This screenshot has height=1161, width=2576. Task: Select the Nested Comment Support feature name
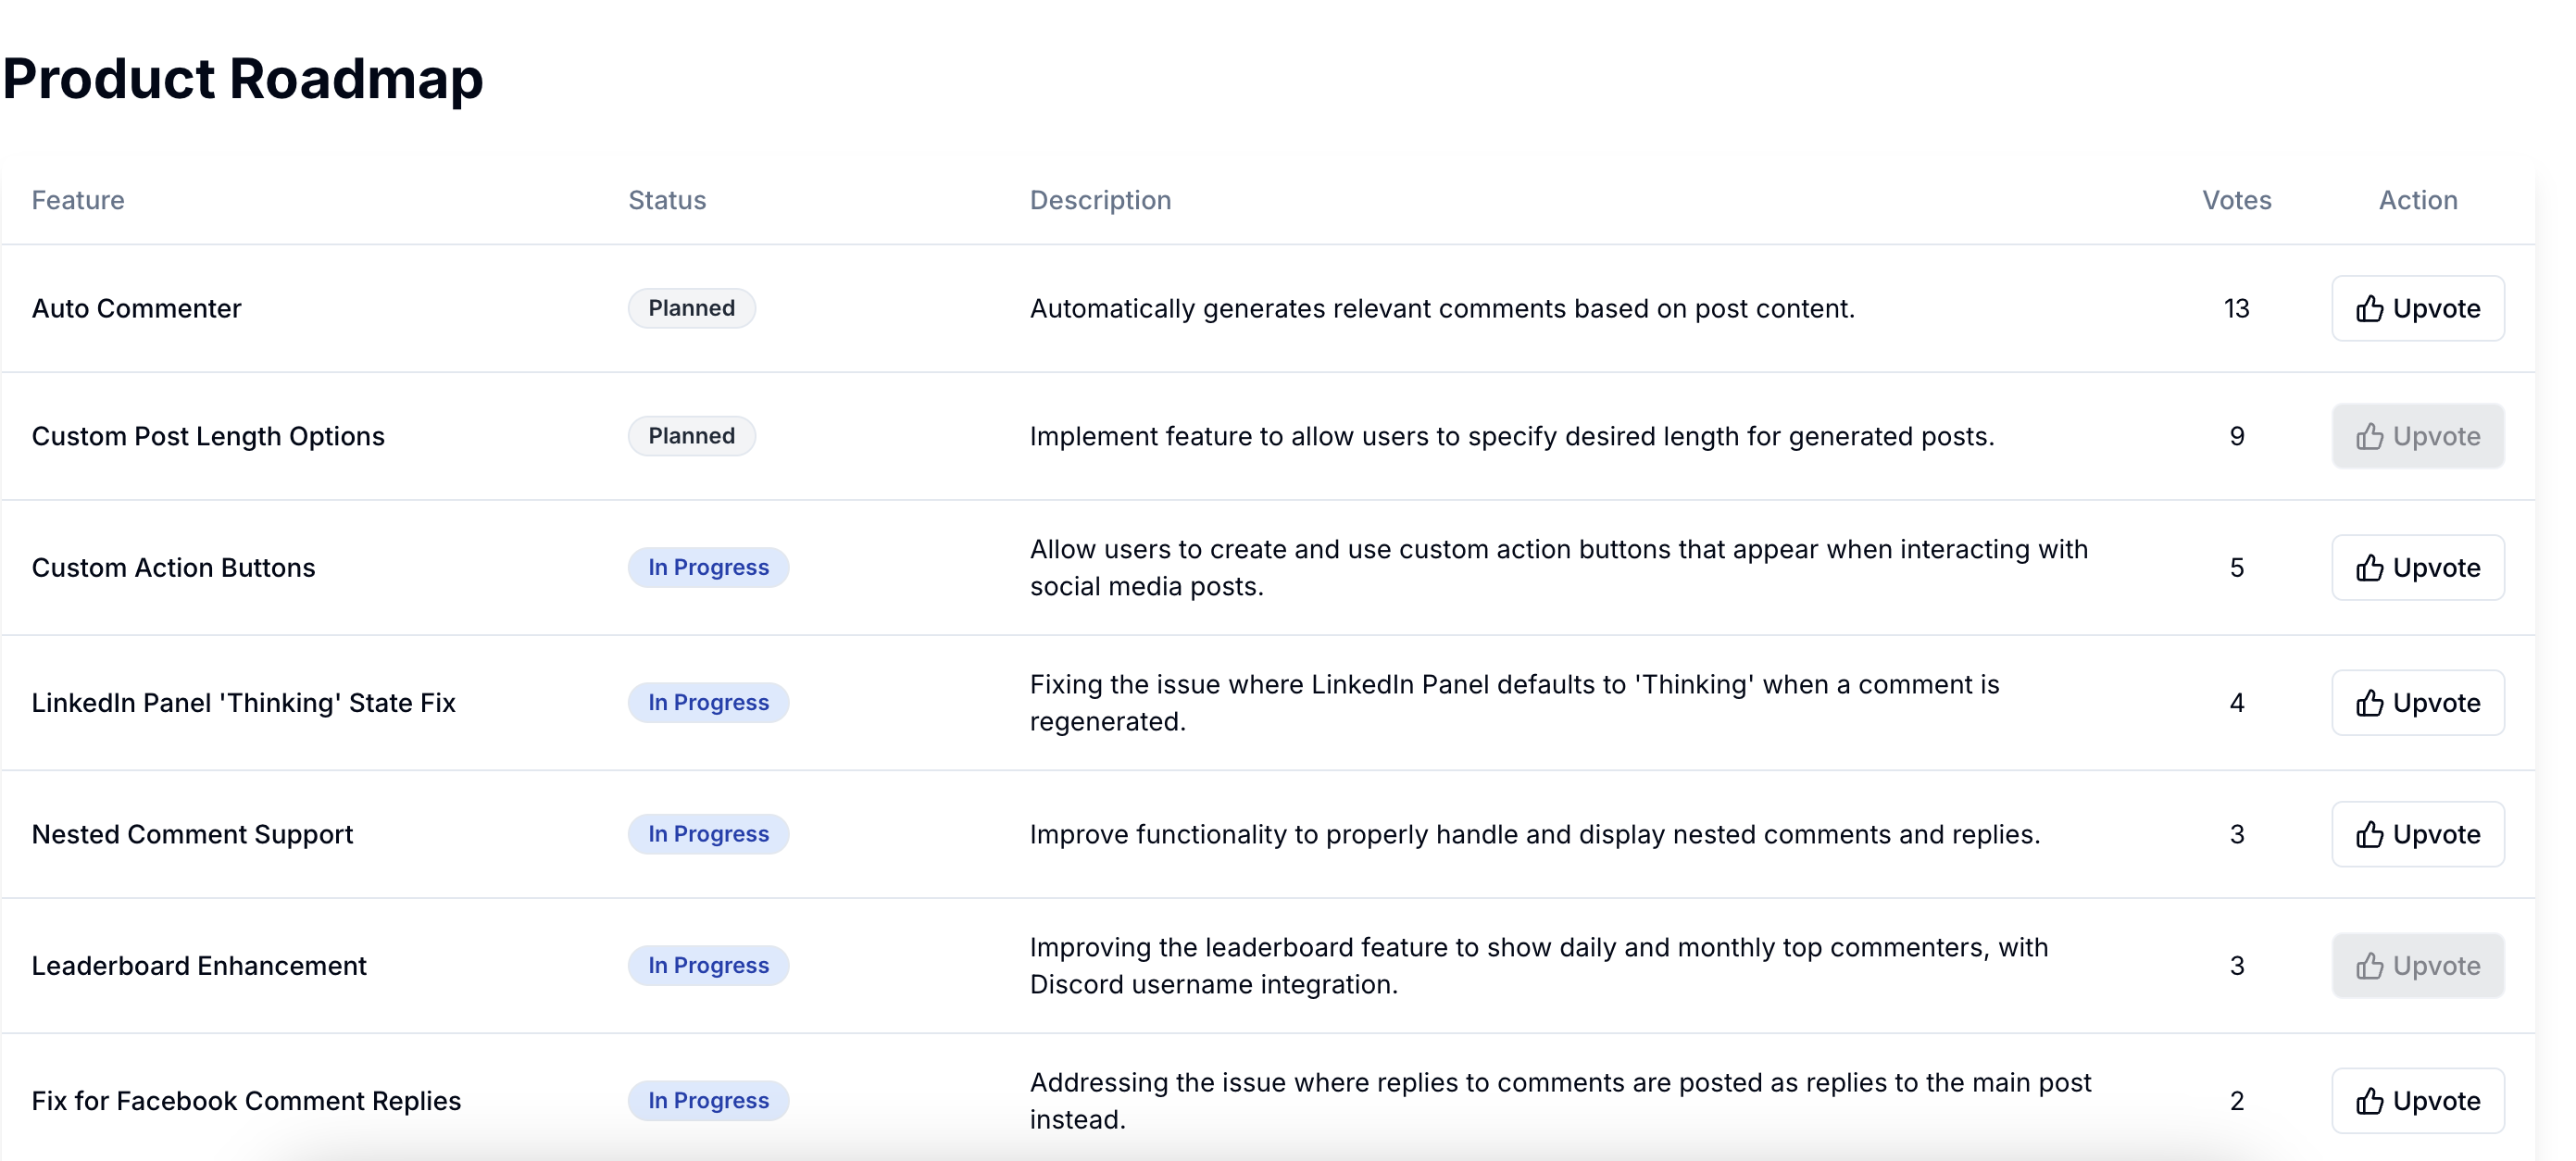pyautogui.click(x=192, y=834)
